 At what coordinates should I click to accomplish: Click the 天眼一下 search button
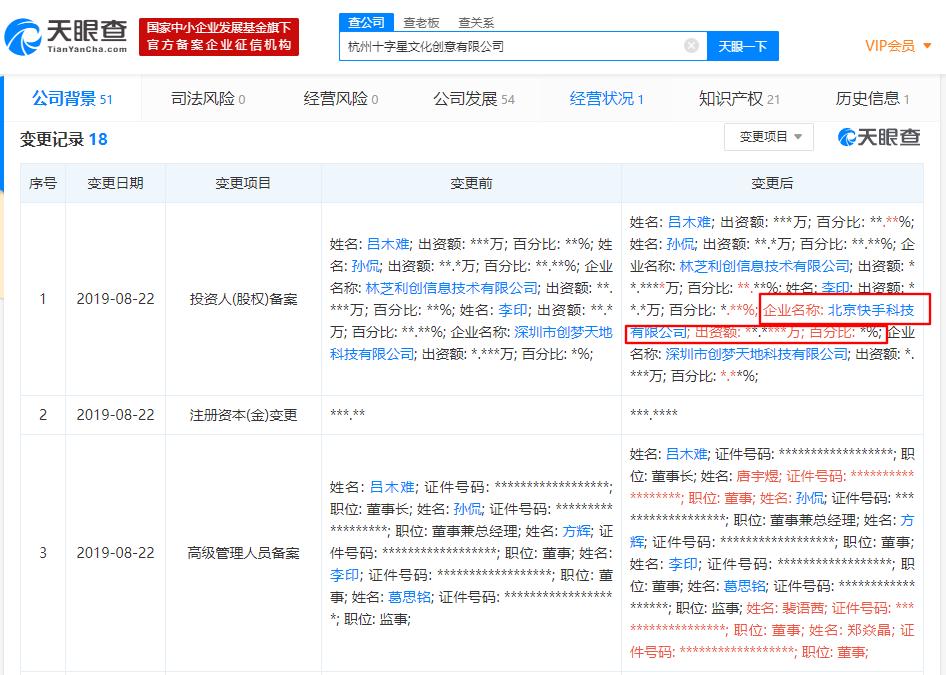(743, 46)
